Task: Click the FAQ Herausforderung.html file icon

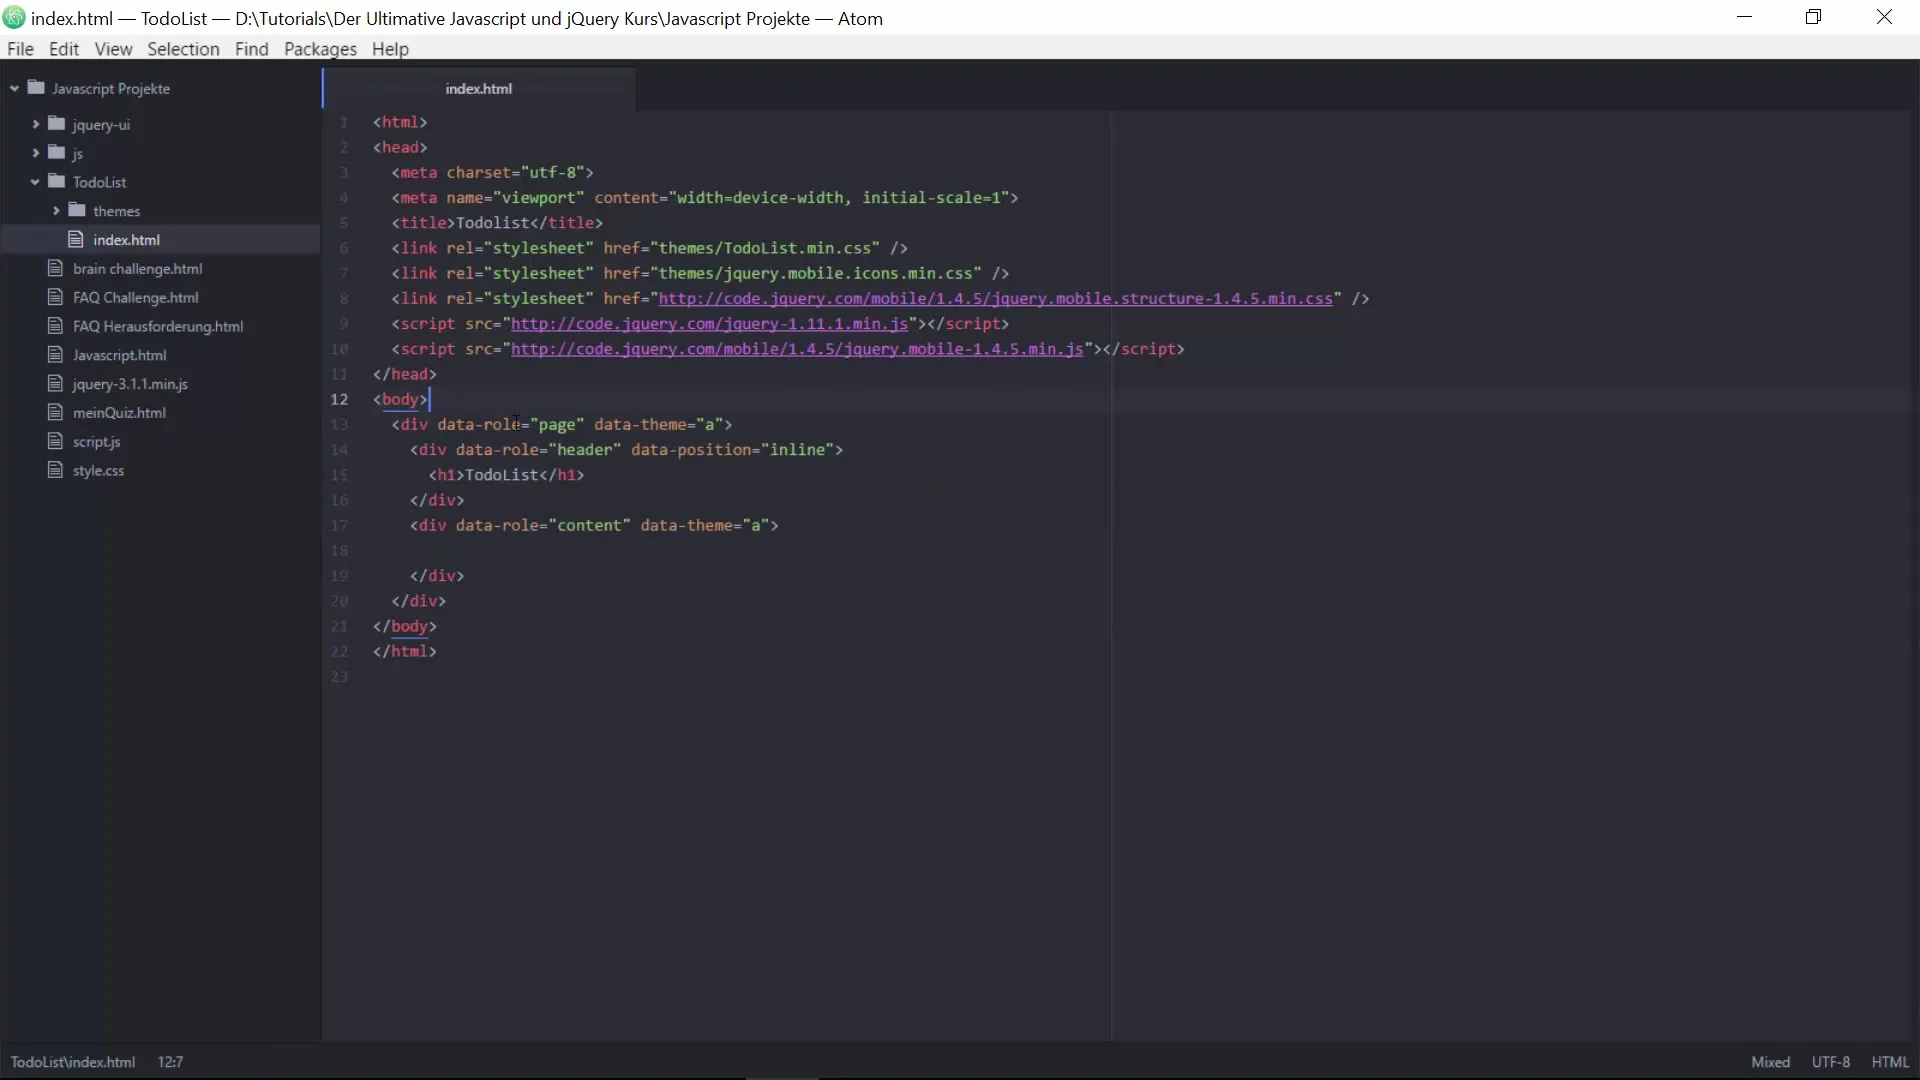Action: tap(55, 326)
